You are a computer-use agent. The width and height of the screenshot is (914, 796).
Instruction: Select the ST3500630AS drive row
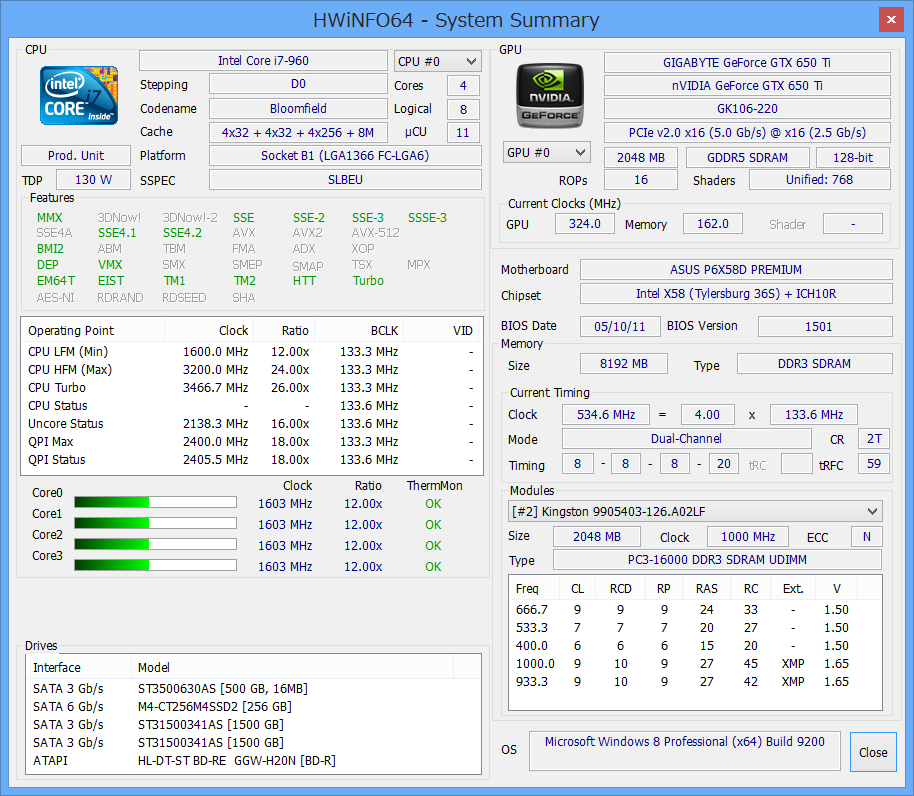(254, 689)
